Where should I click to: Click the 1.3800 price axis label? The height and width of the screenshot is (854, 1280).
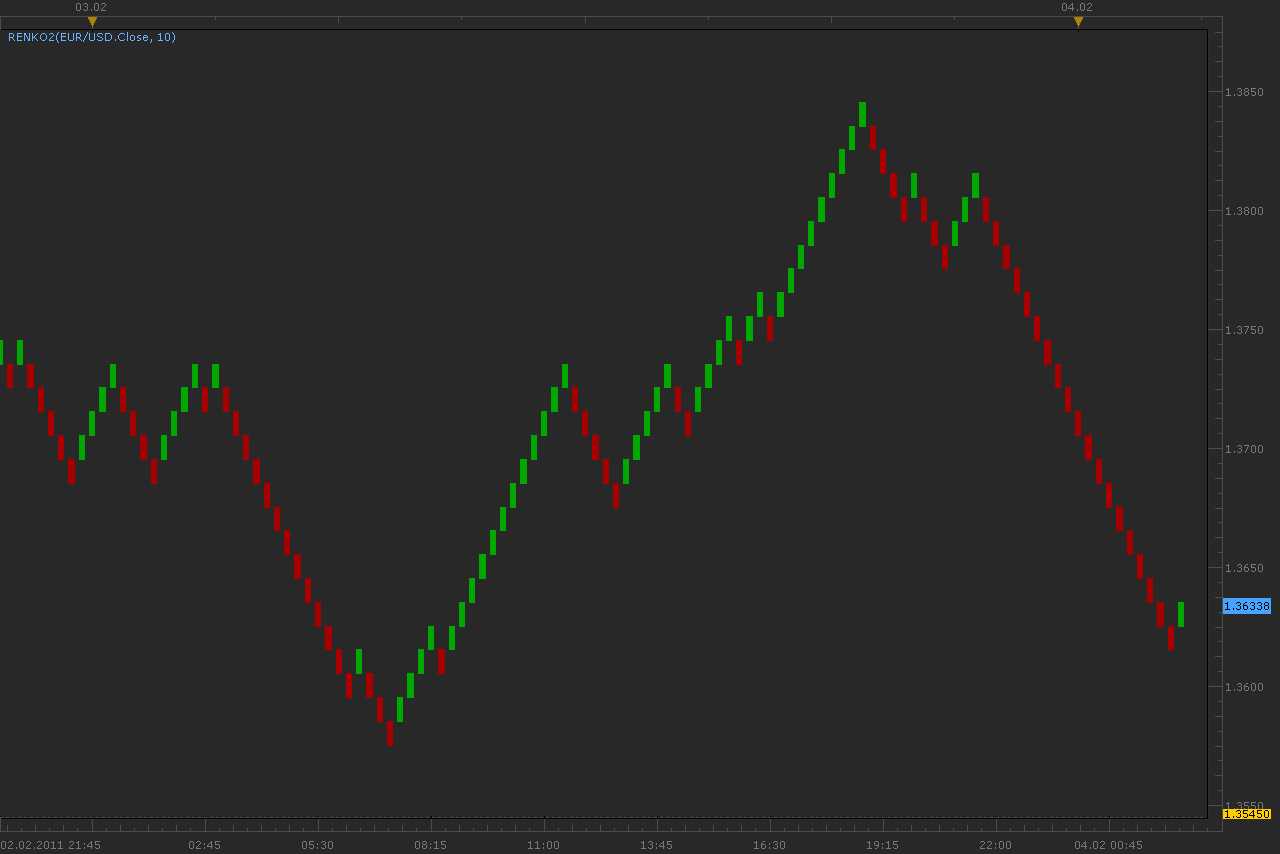point(1245,211)
